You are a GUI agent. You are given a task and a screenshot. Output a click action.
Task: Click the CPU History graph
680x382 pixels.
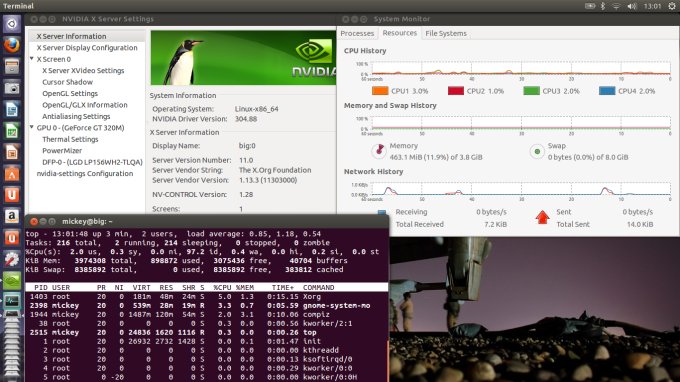[521, 69]
